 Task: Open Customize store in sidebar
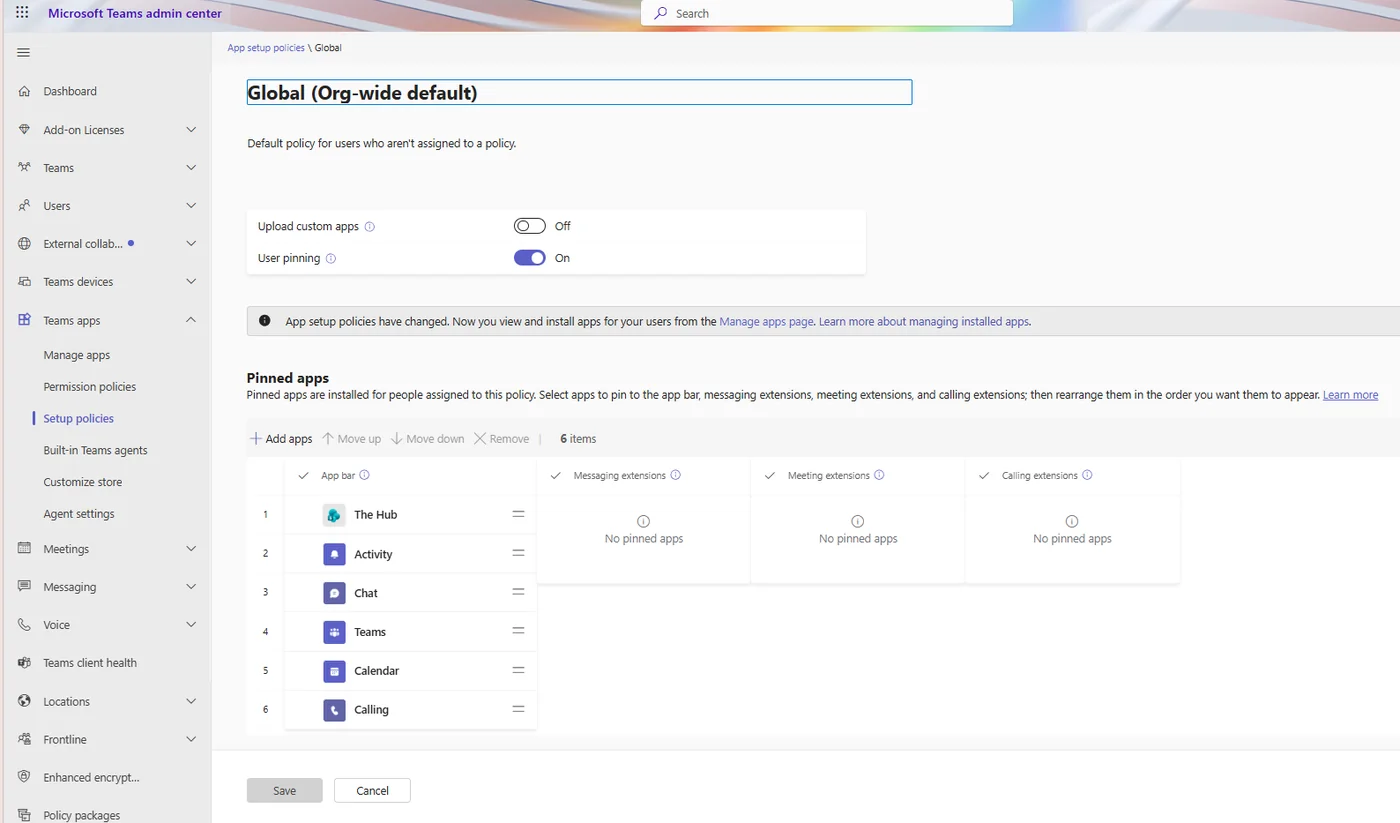coord(83,482)
